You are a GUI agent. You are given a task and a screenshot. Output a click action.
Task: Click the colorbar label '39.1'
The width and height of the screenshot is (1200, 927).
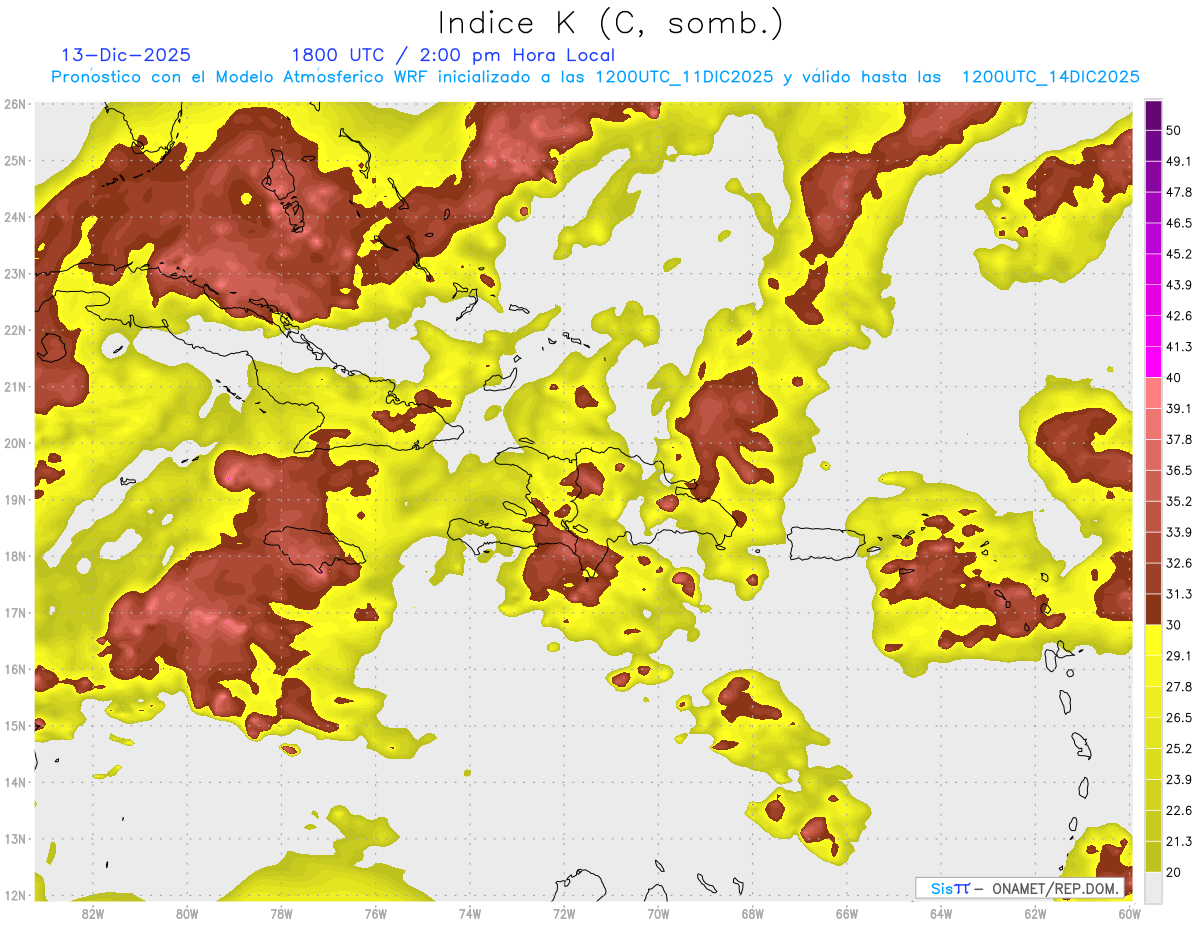coord(1179,408)
